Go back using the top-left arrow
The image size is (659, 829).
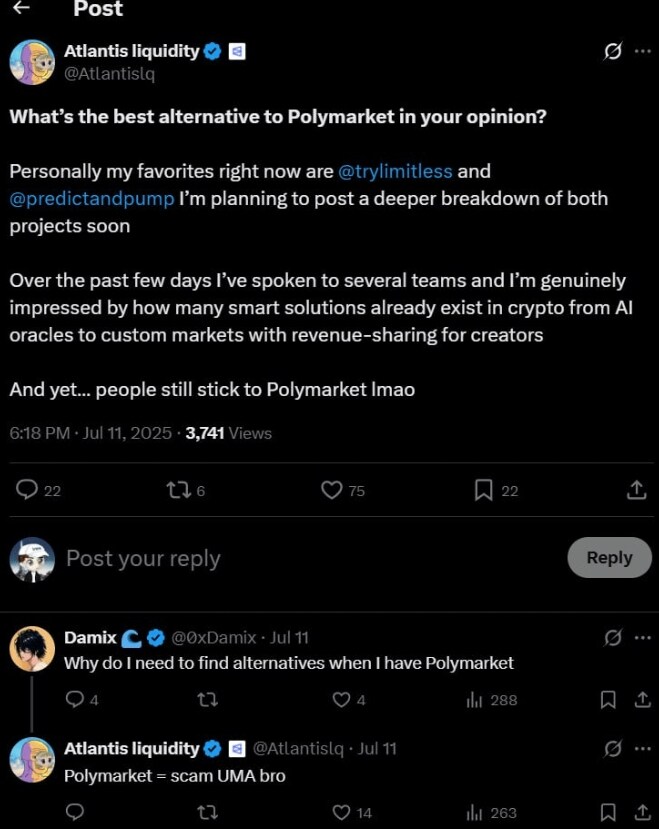21,9
